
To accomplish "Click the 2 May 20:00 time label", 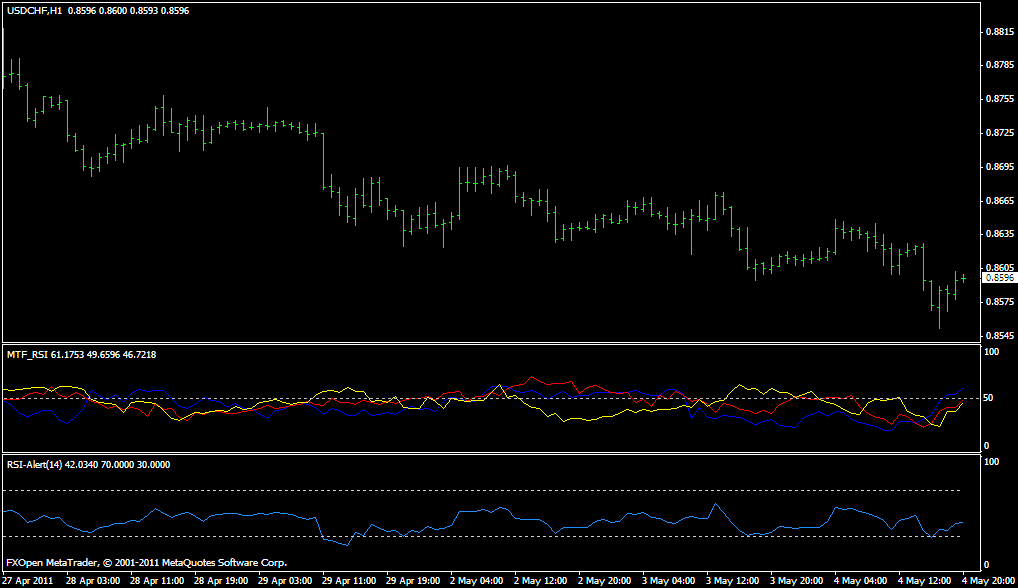I will [604, 581].
